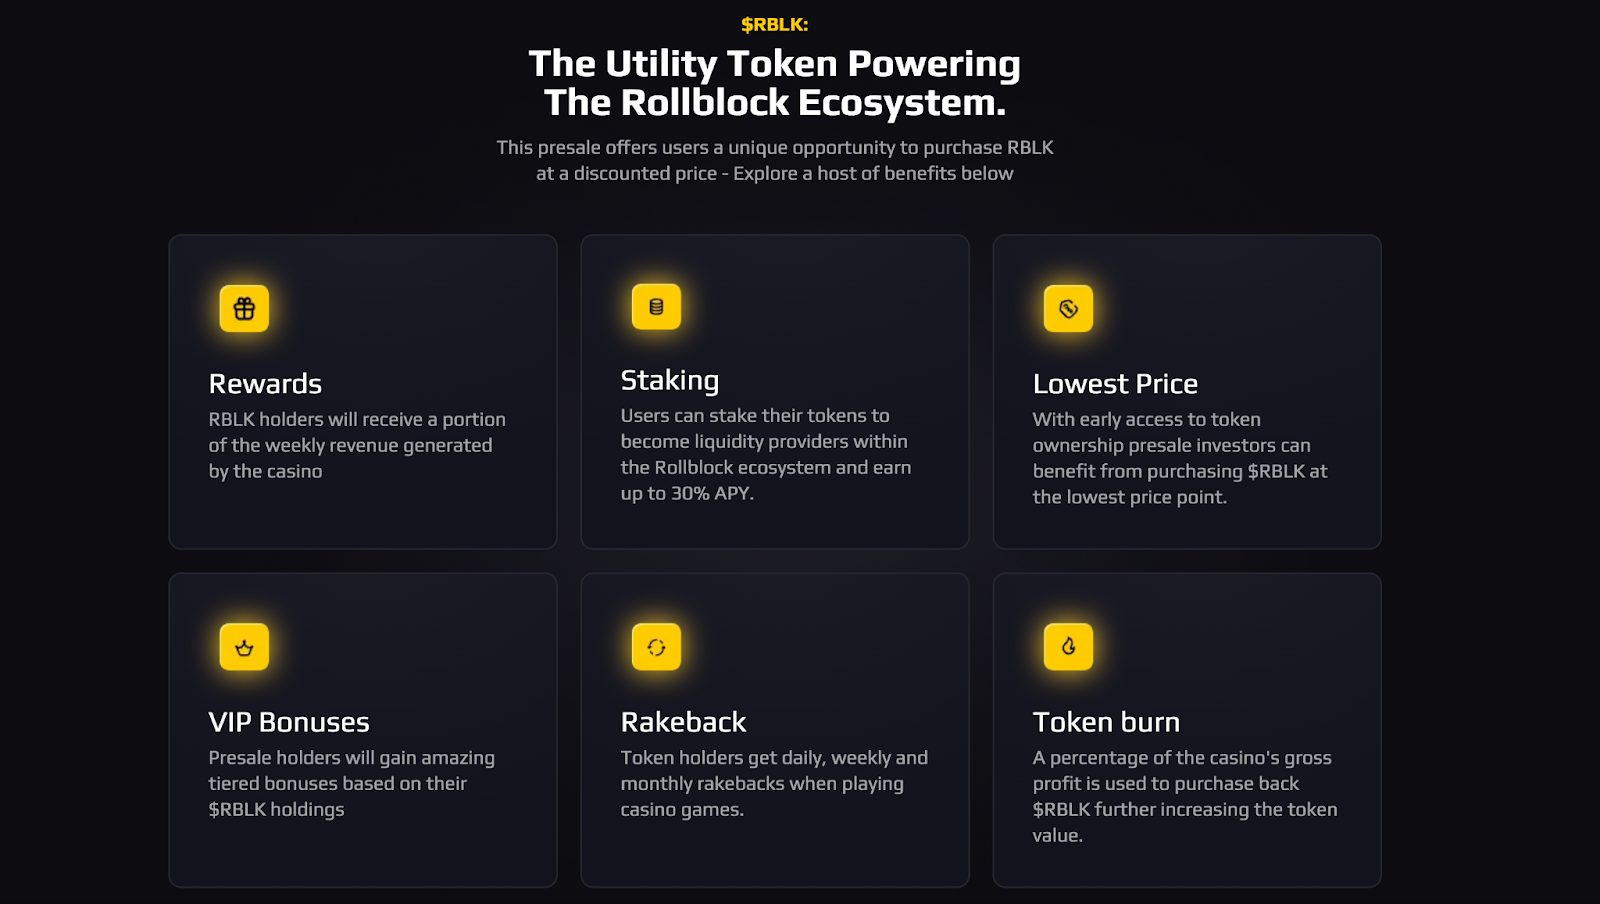Select the VIP Bonuses heading
The image size is (1600, 904).
(289, 722)
